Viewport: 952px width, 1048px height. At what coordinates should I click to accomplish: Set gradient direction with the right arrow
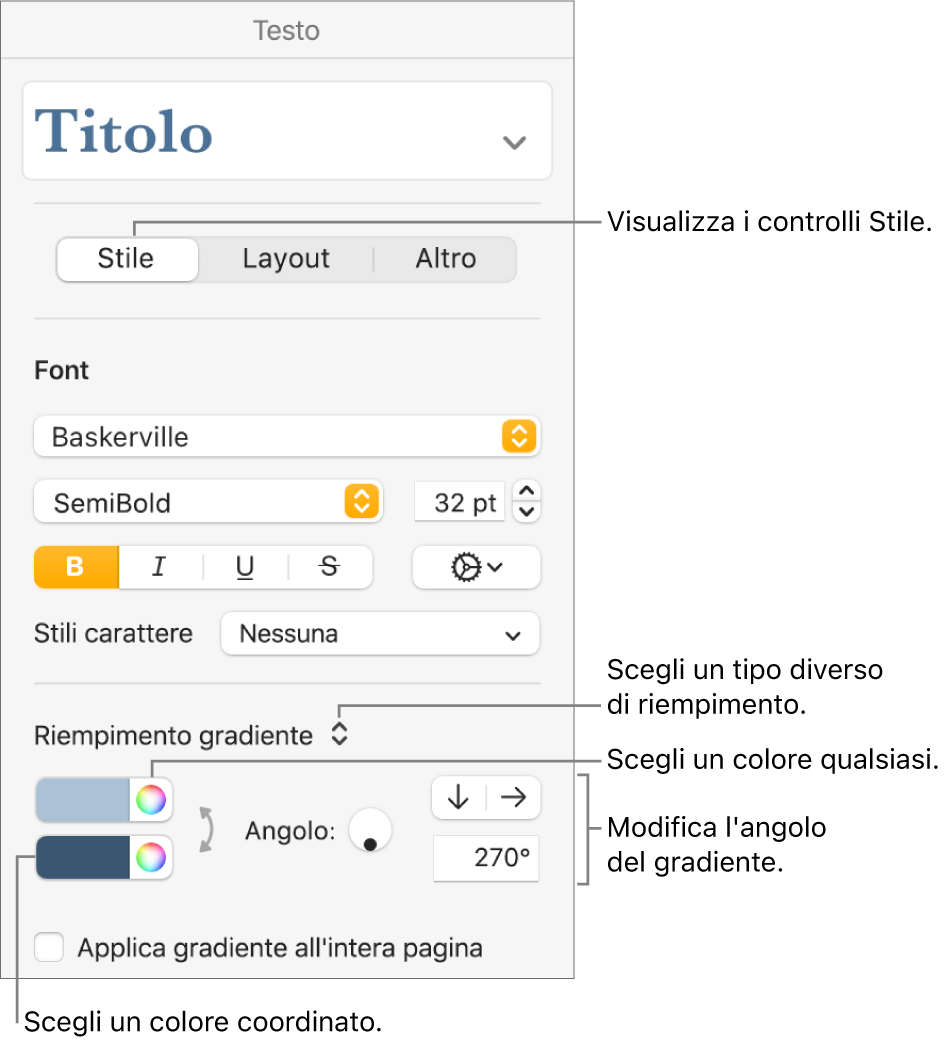click(x=513, y=797)
